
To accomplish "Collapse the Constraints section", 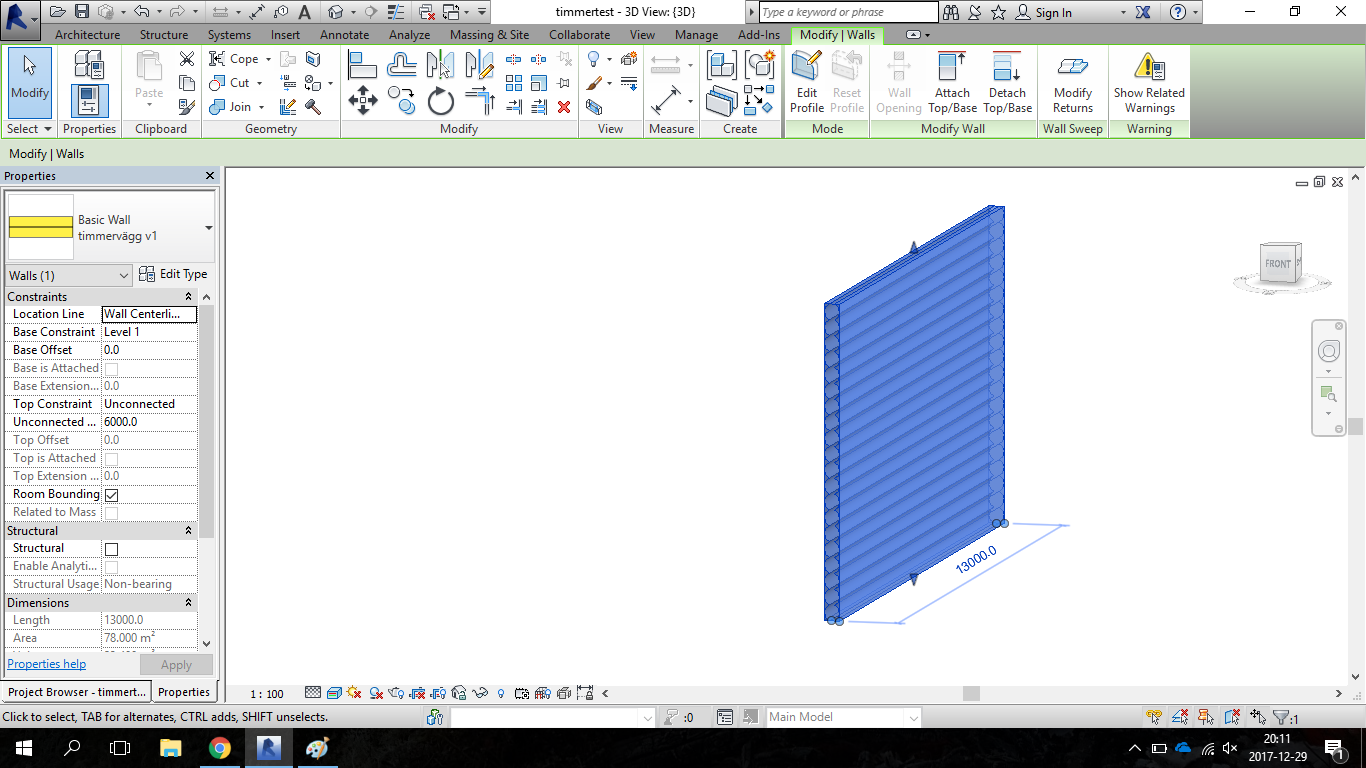I will point(188,297).
